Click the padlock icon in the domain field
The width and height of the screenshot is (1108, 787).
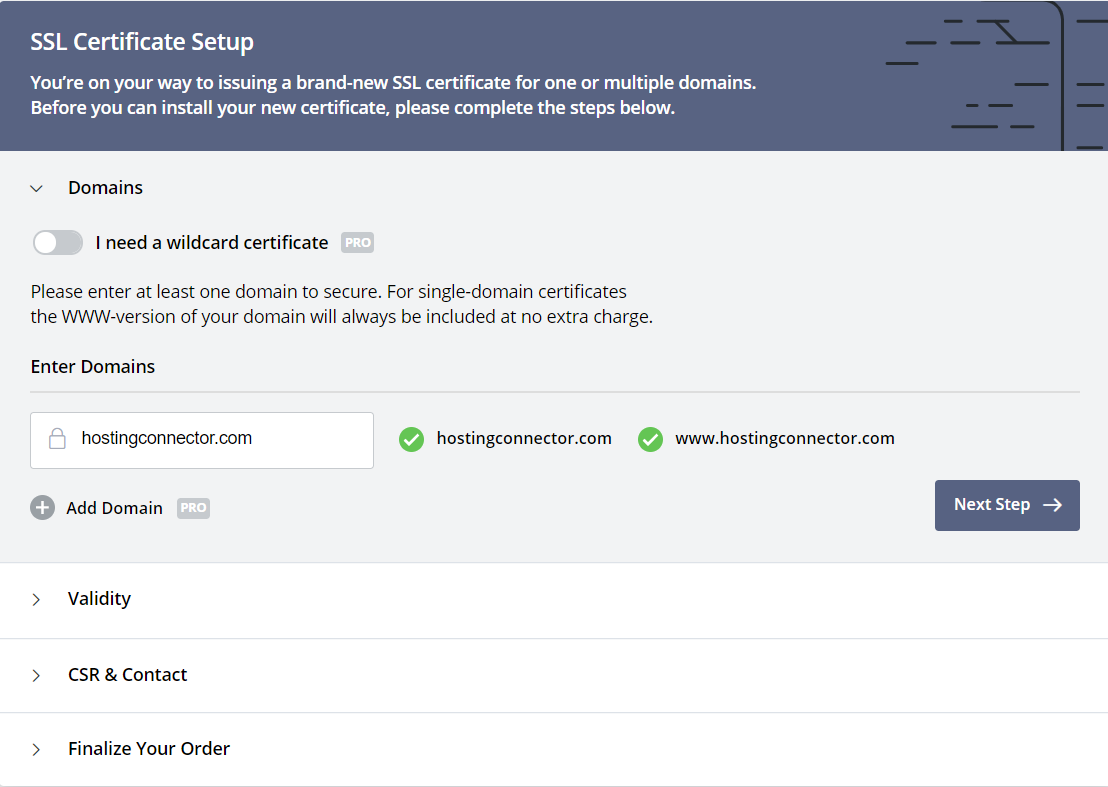[x=57, y=439]
